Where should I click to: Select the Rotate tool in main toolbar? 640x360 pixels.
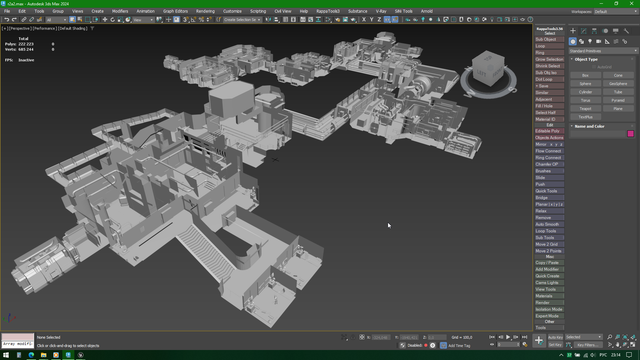(113, 19)
